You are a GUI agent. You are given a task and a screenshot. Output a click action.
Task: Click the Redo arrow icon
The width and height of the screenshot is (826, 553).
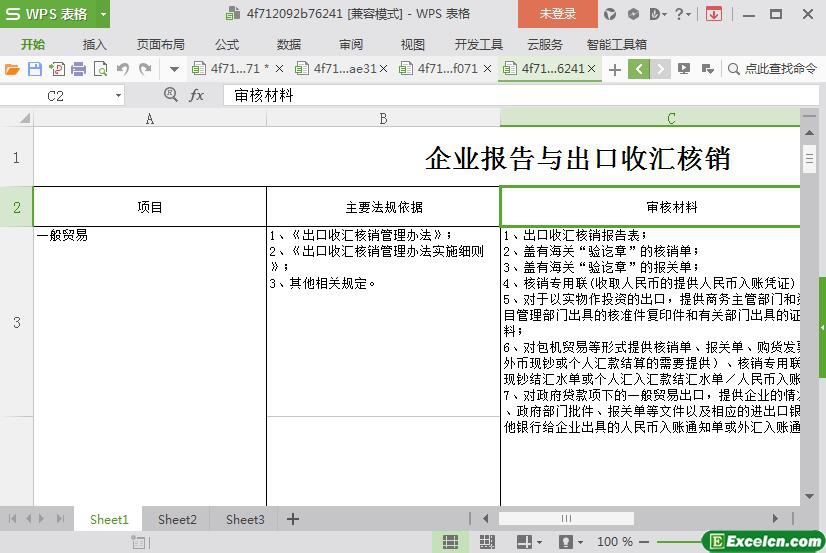146,69
